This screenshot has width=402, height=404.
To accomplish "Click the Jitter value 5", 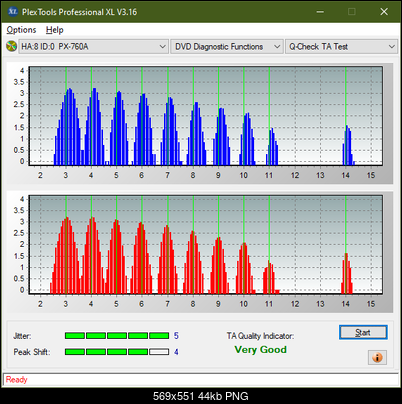I will 176,336.
